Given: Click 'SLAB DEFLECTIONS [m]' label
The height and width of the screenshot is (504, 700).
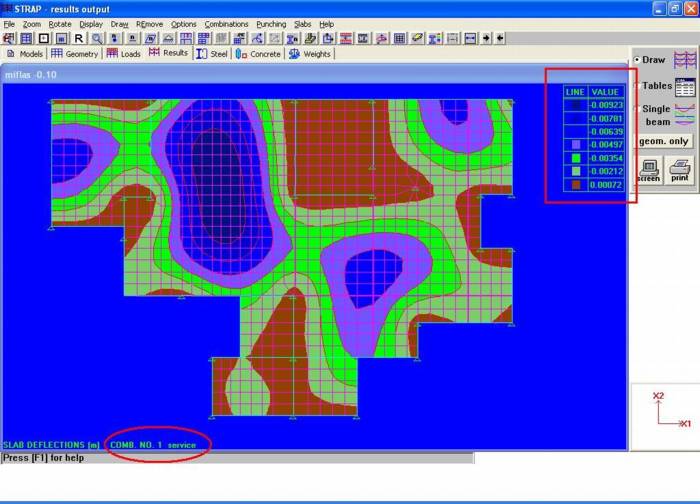Looking at the screenshot, I should point(51,445).
